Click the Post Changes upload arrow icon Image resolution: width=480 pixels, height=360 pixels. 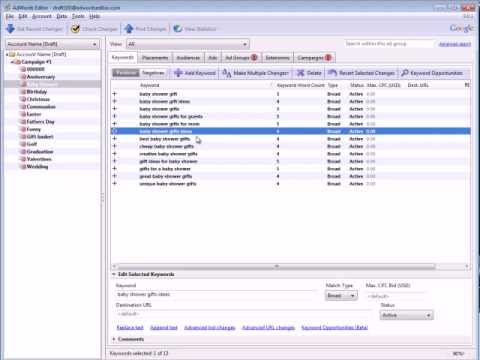click(x=129, y=29)
